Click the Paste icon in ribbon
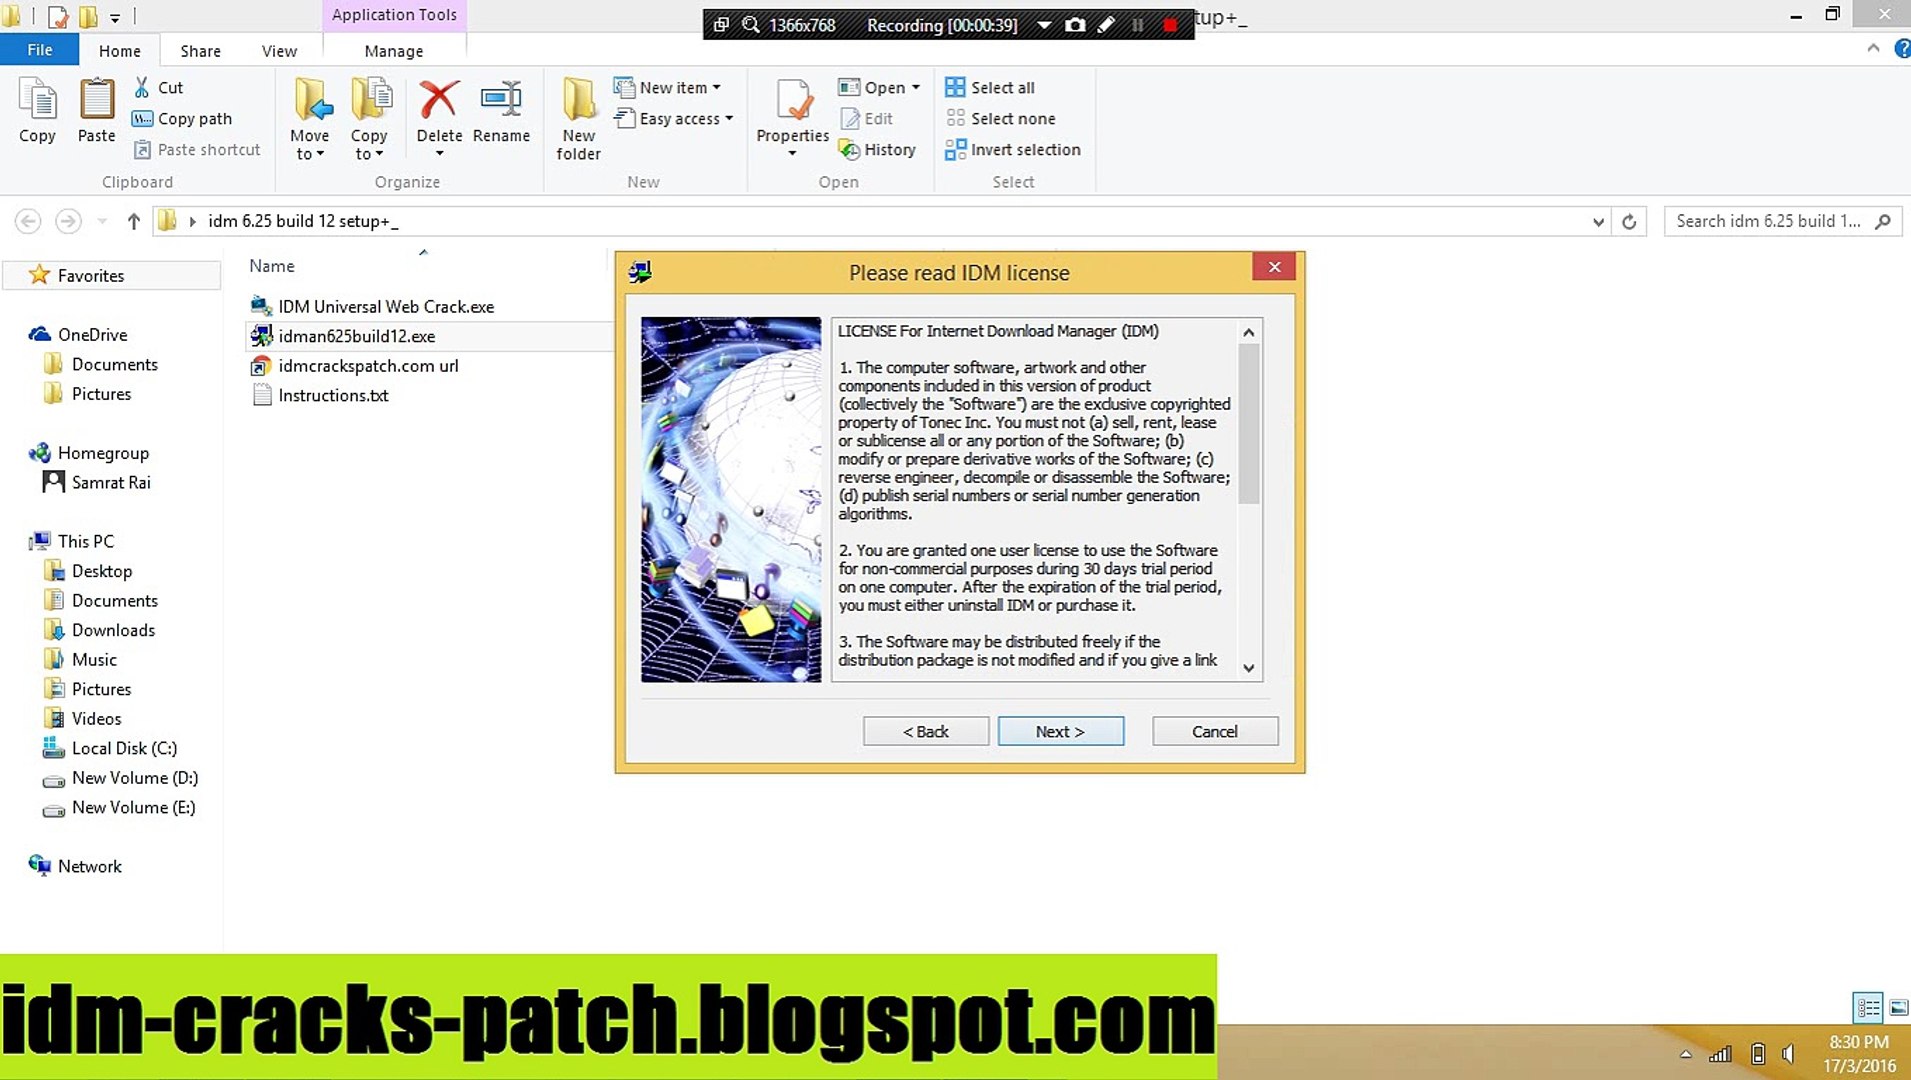This screenshot has width=1911, height=1080. pos(96,110)
